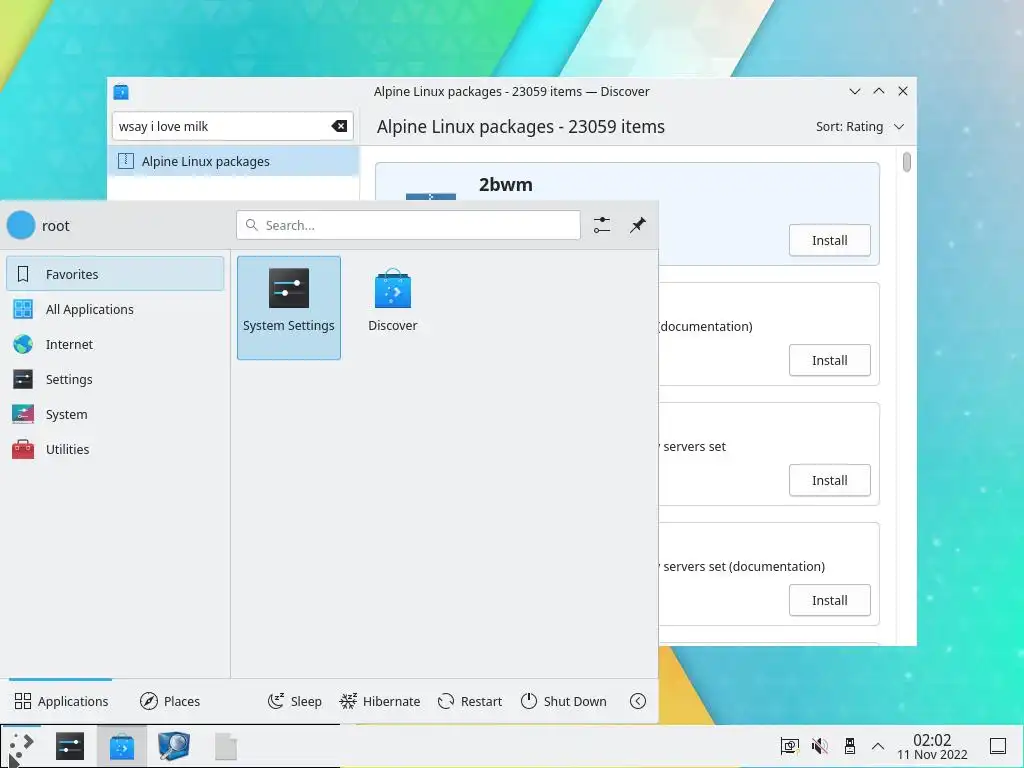This screenshot has height=768, width=1024.
Task: Launch Discover from the Favorites grid
Action: (x=392, y=308)
